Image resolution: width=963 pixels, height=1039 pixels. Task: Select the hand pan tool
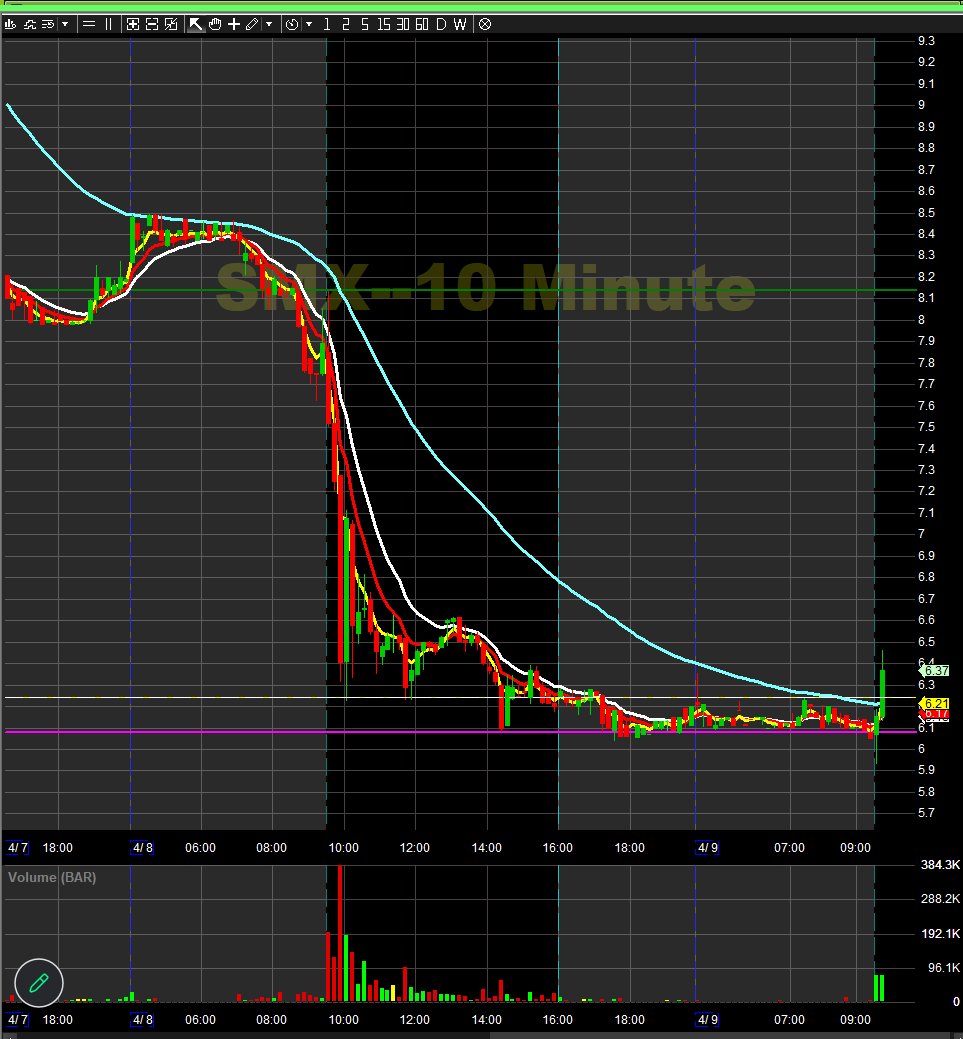coord(214,24)
